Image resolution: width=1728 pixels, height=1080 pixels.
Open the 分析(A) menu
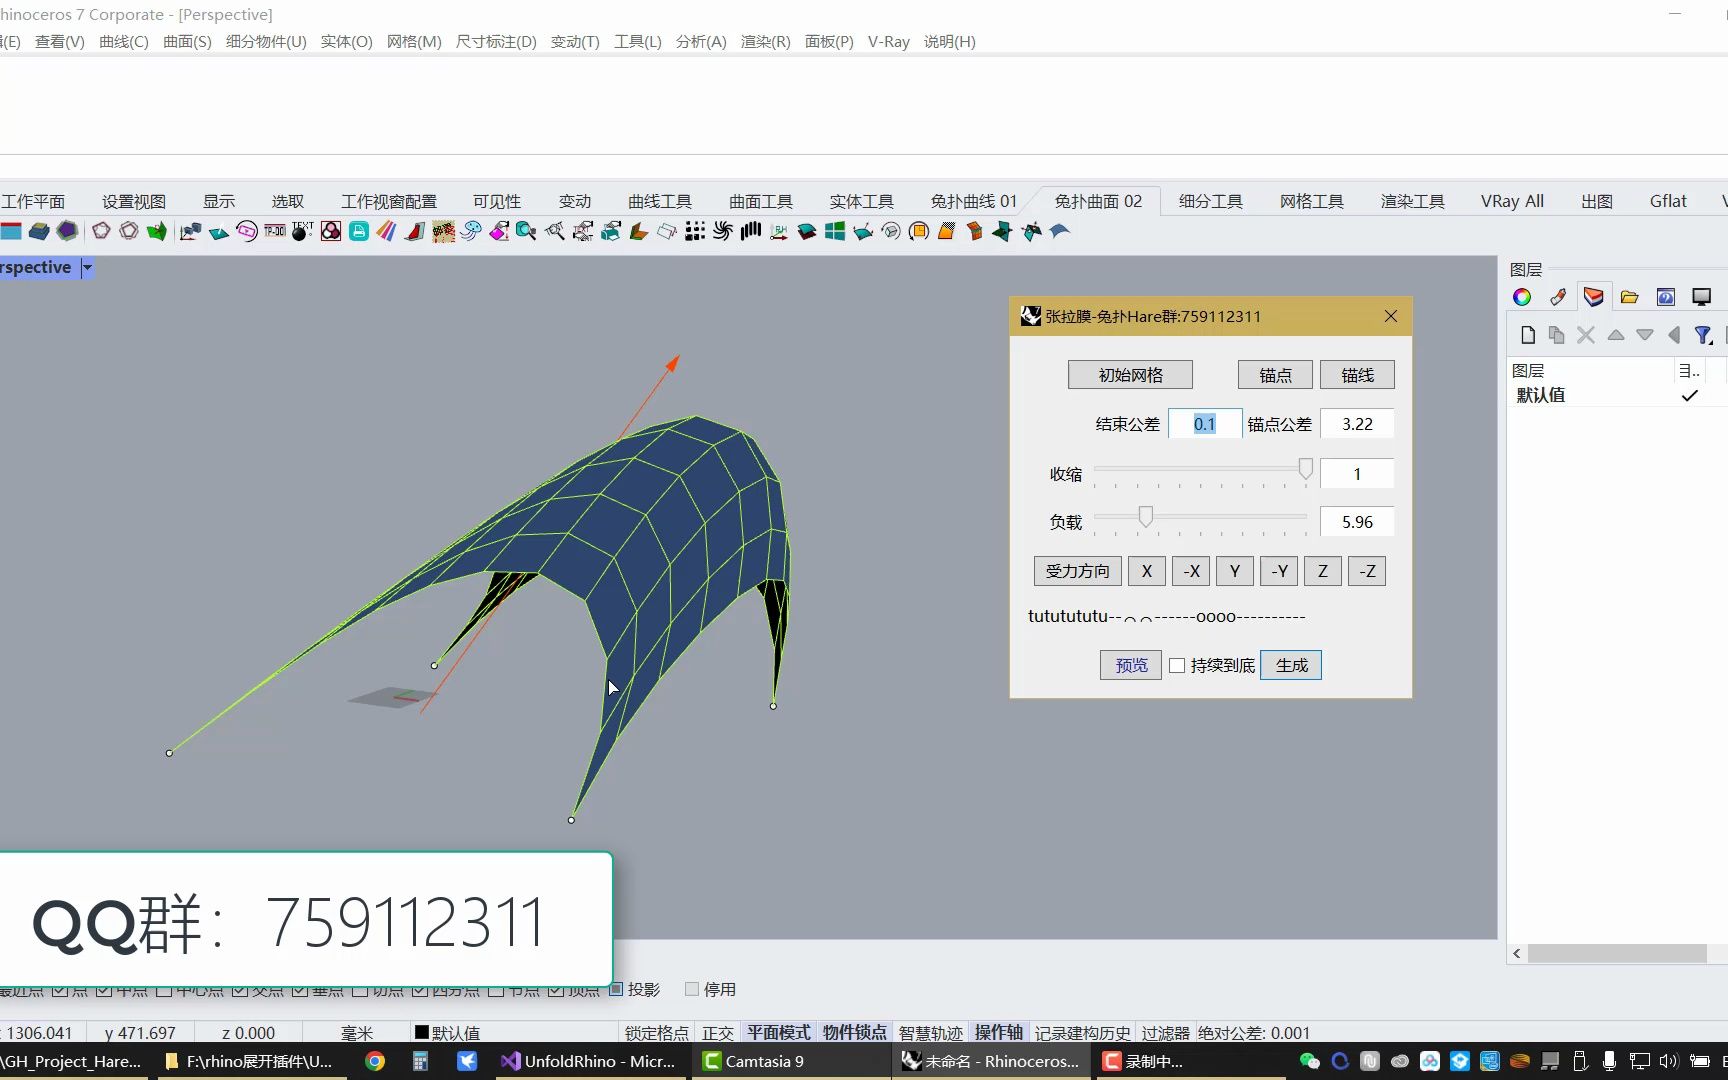pos(701,42)
